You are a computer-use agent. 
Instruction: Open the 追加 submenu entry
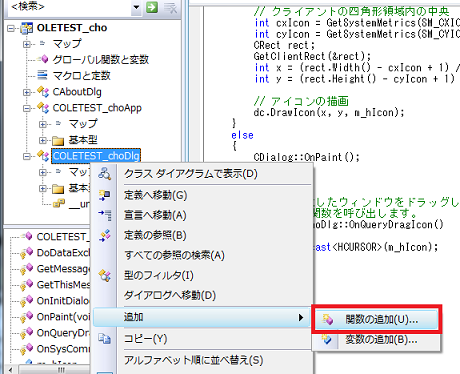pyautogui.click(x=202, y=317)
